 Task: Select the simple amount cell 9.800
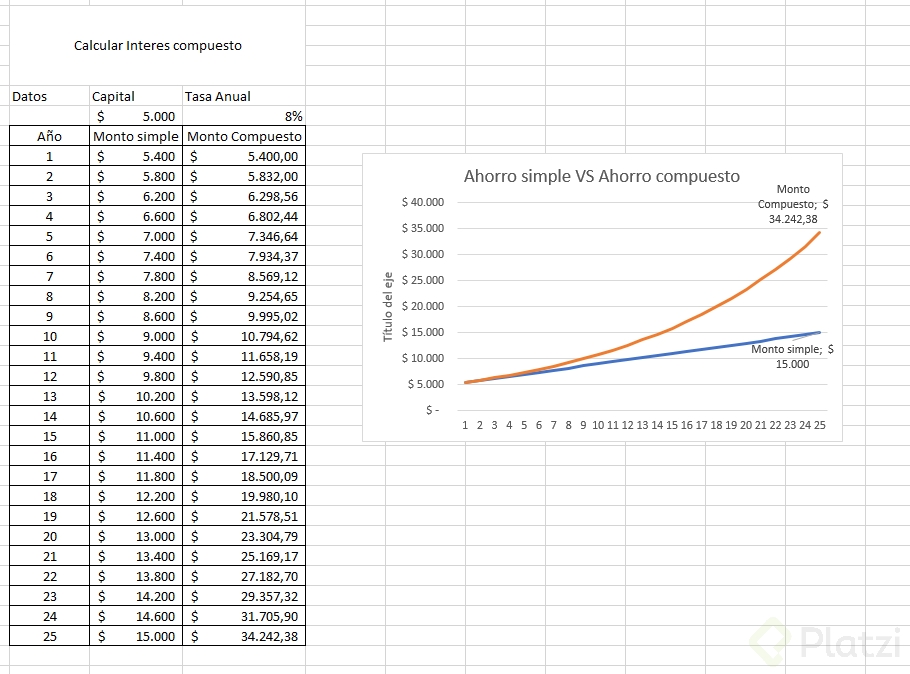pyautogui.click(x=136, y=376)
